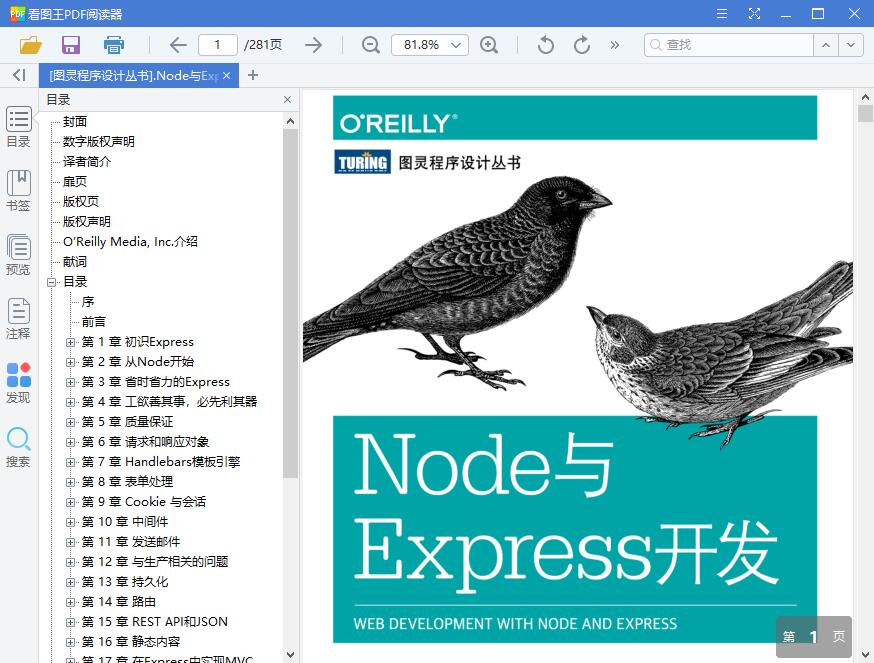Open 第 6 章 请求和响应对象
Viewport: 874px width, 663px height.
[x=145, y=442]
